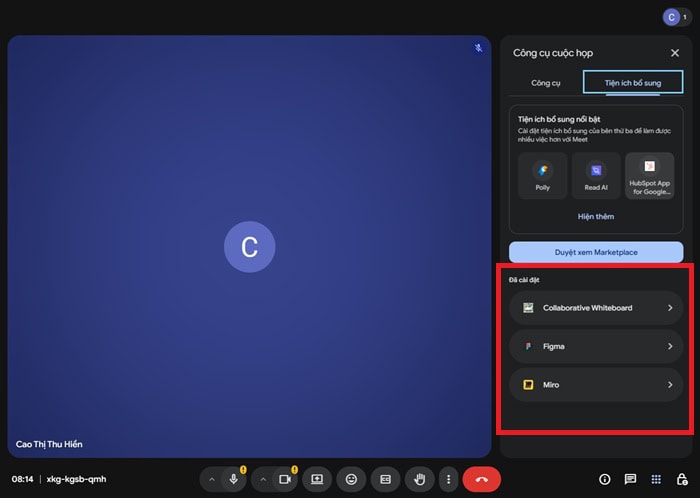
Task: Raise hand using the hand icon
Action: coord(420,480)
